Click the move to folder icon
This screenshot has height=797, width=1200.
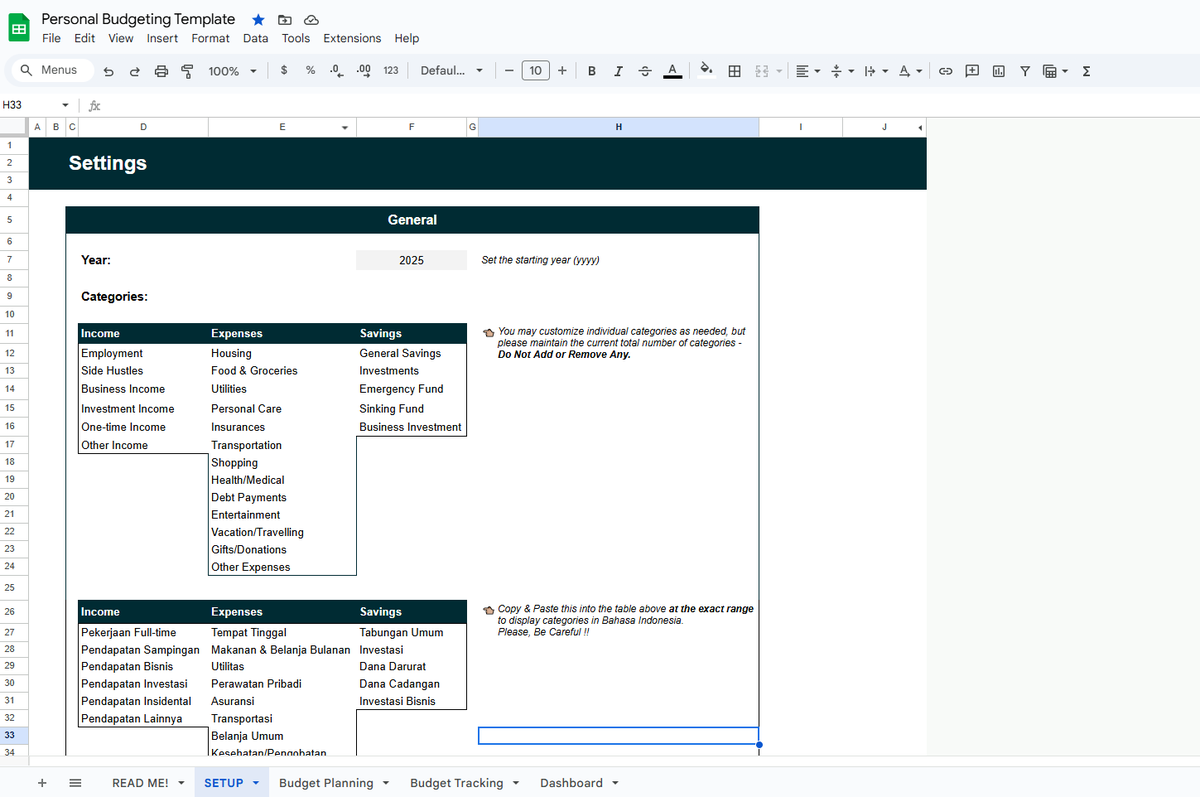tap(285, 19)
